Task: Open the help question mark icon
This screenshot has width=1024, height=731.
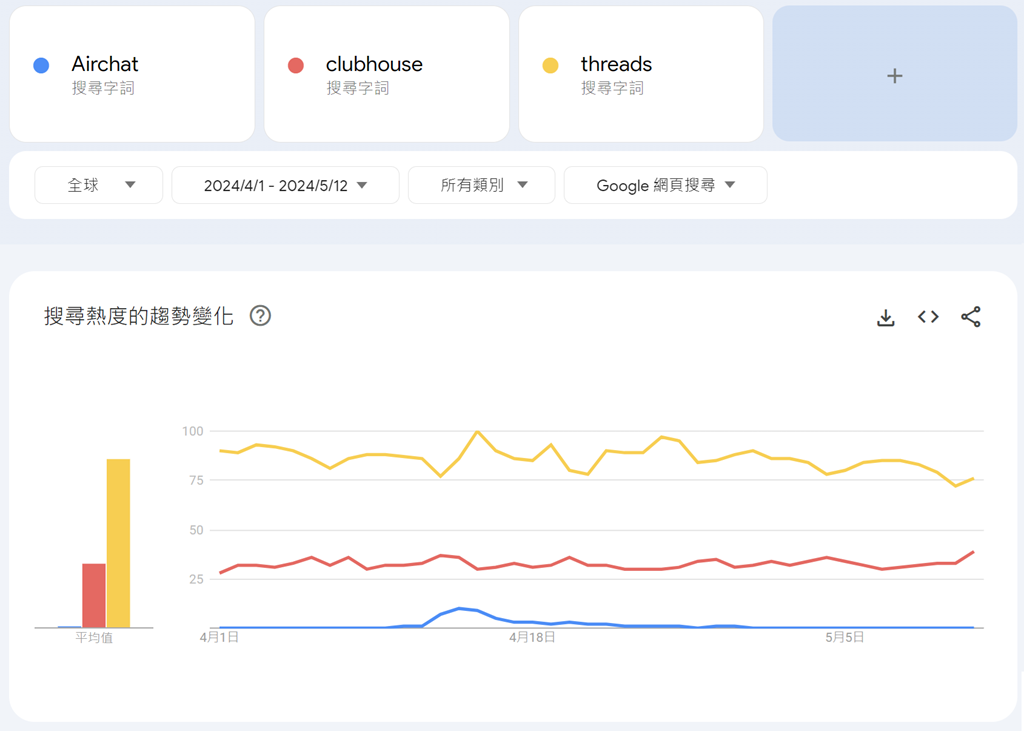Action: click(260, 316)
